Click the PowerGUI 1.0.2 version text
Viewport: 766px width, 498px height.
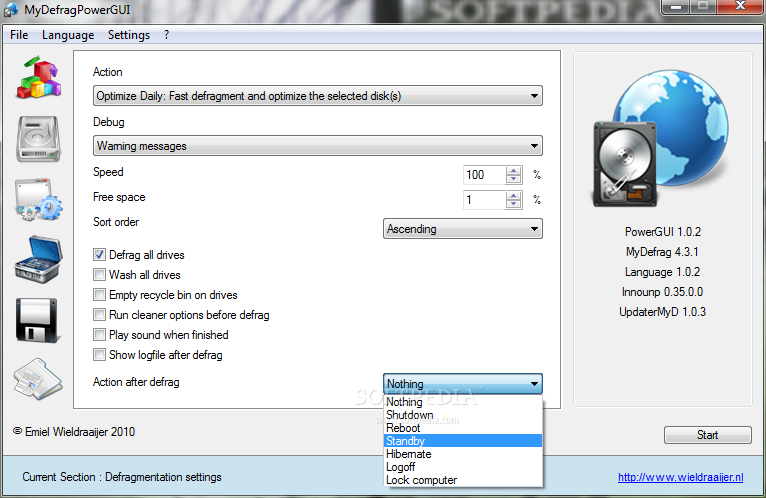pos(662,232)
